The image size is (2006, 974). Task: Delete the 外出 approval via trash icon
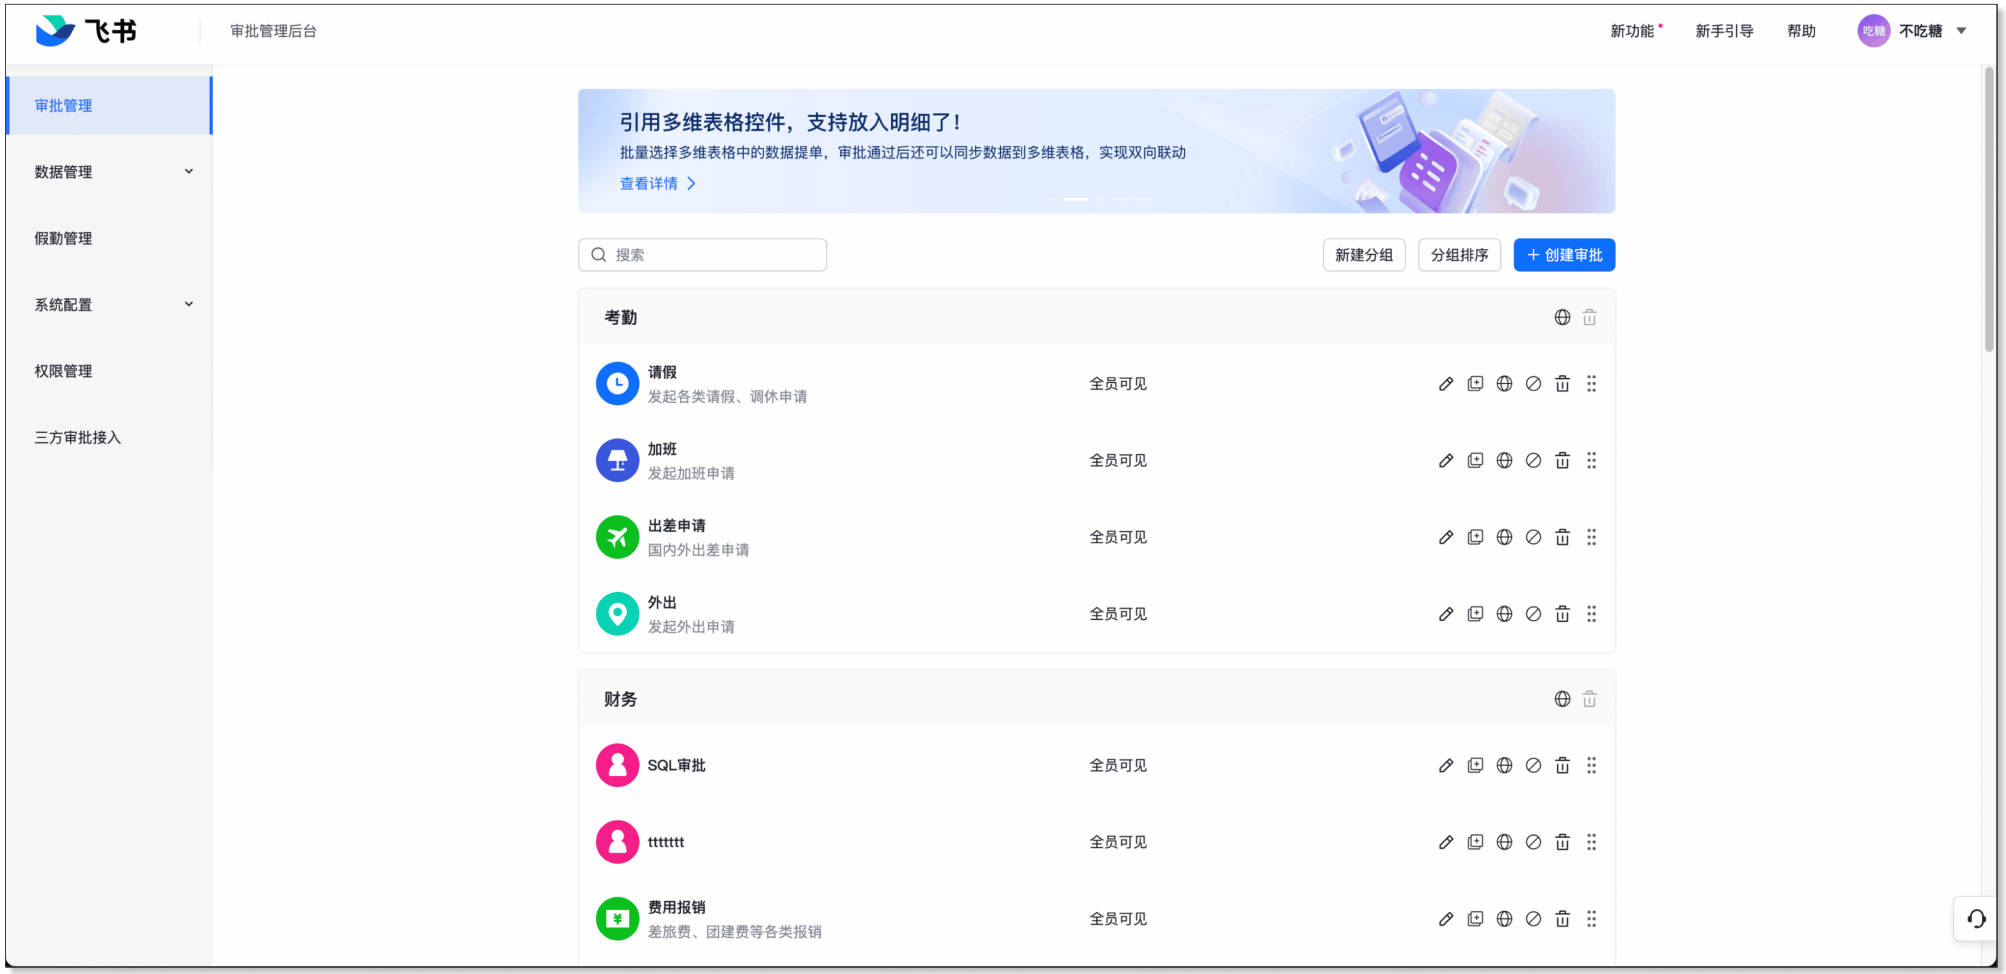[x=1562, y=614]
